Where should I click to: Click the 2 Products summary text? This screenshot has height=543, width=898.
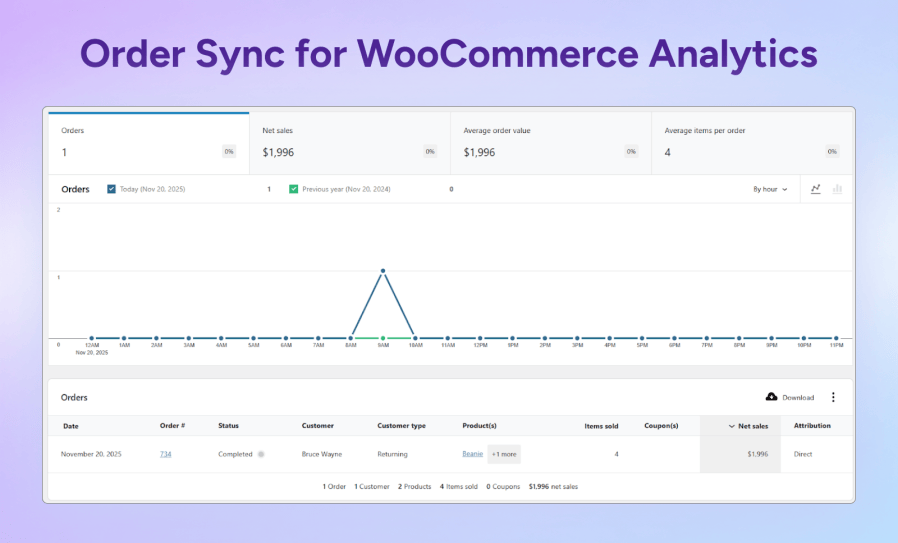pos(415,487)
